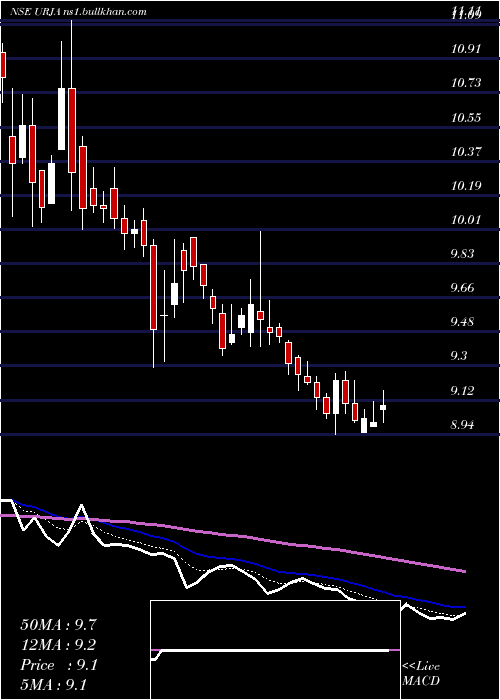Select the 10.91 price axis label
This screenshot has height=700, width=500.
coord(466,49)
